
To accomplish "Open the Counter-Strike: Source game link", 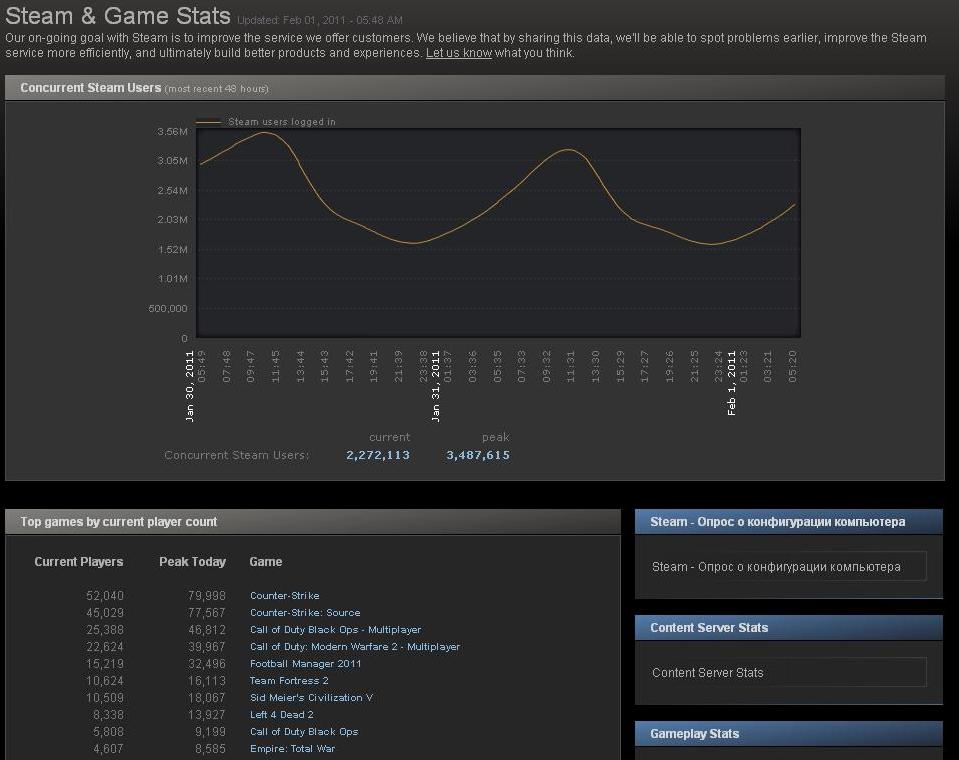I will 305,613.
